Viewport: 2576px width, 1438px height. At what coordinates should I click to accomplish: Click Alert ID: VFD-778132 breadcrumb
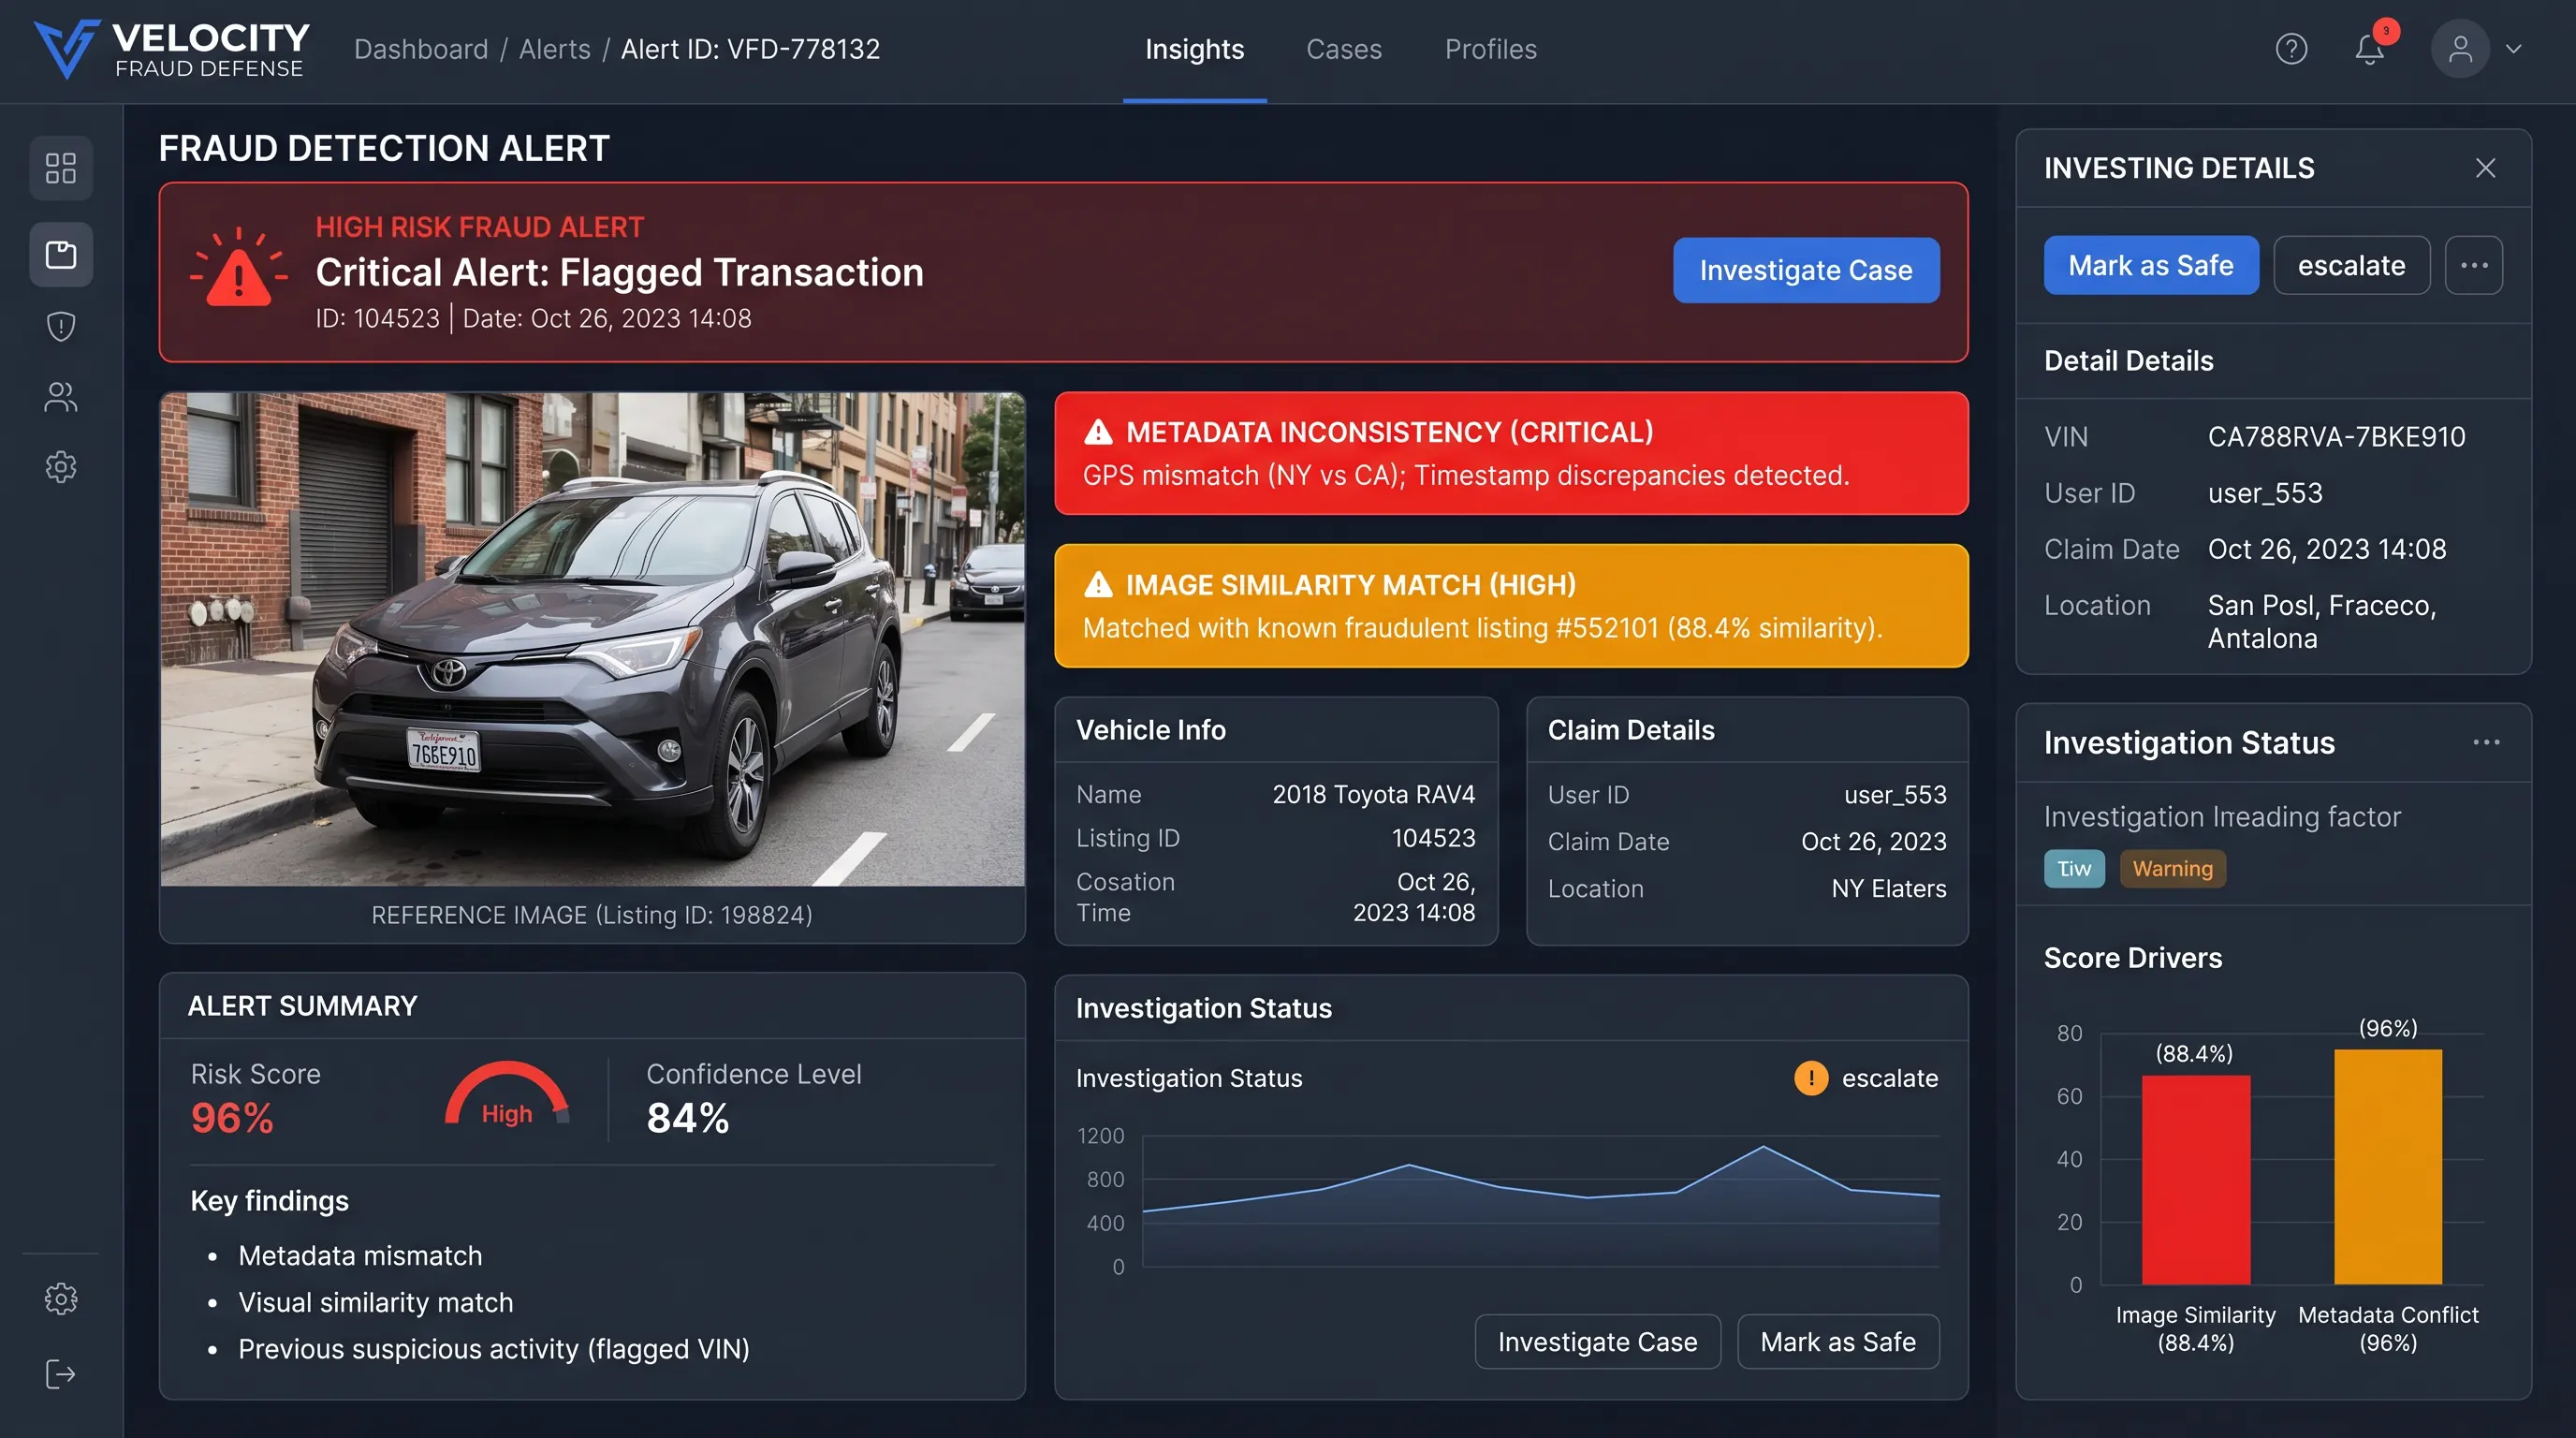tap(750, 49)
